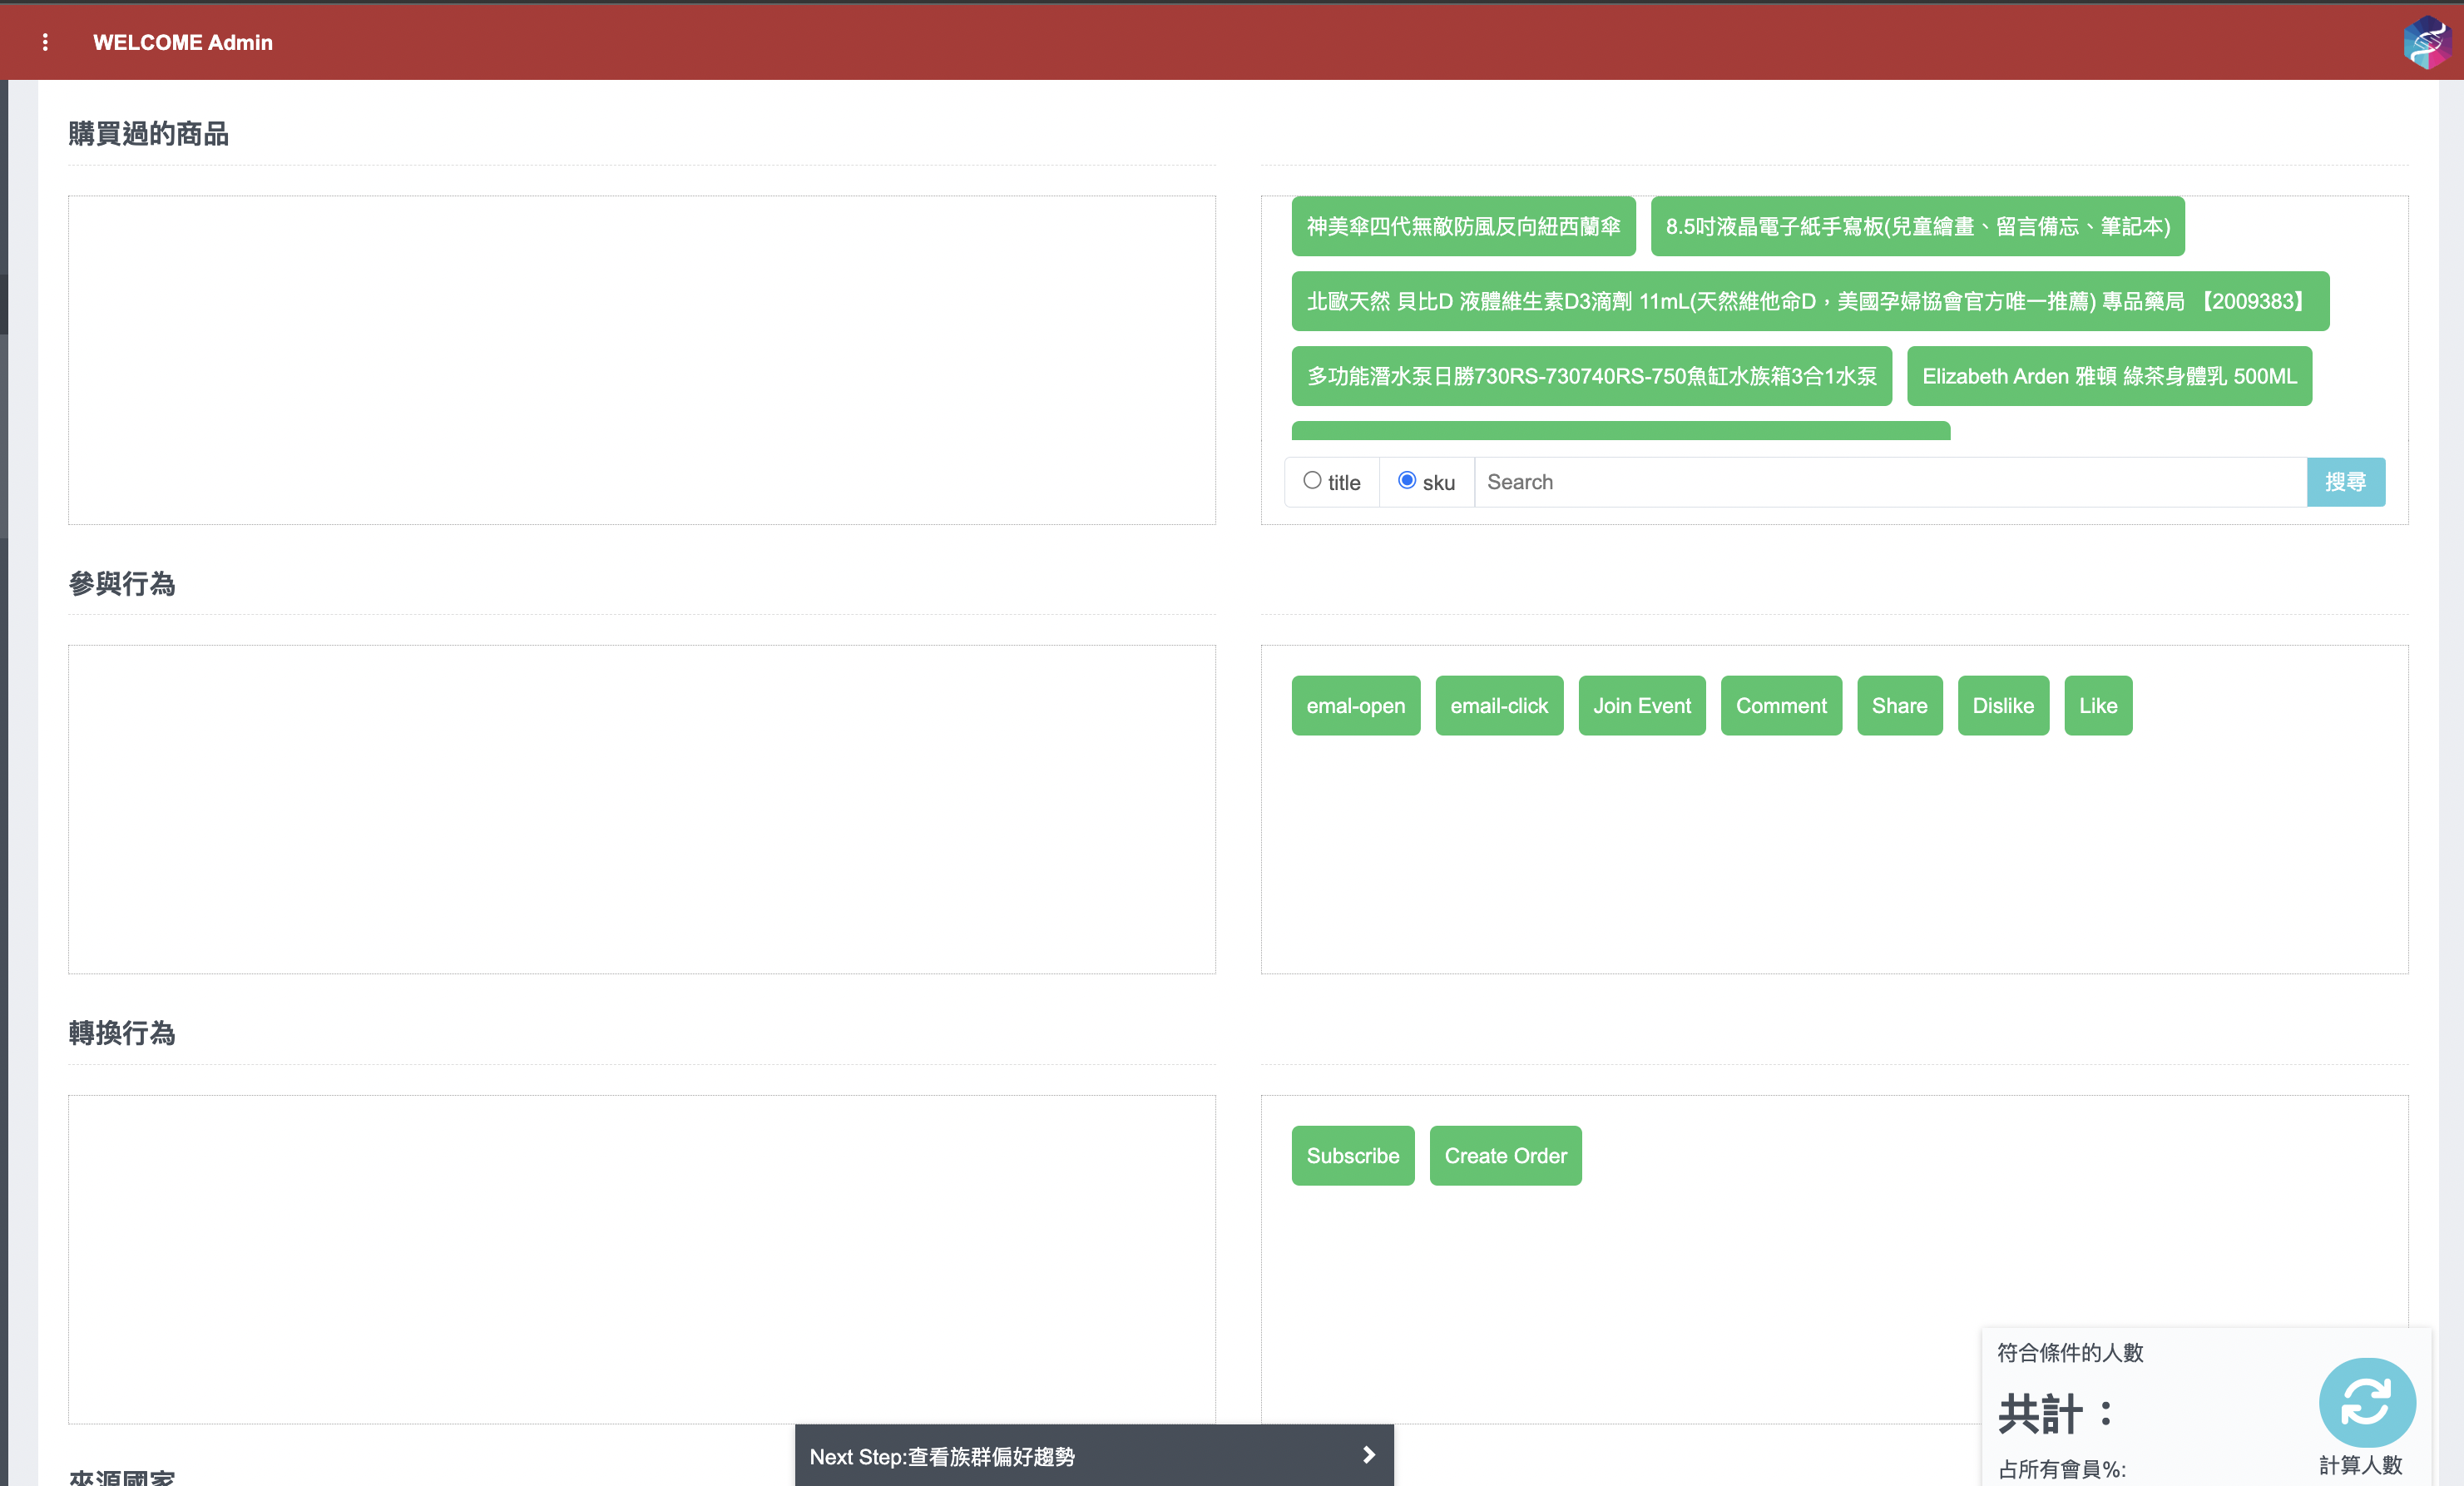Select the Elizabeth Arden 綠茶身體乳 tag
This screenshot has width=2464, height=1486.
(2108, 377)
